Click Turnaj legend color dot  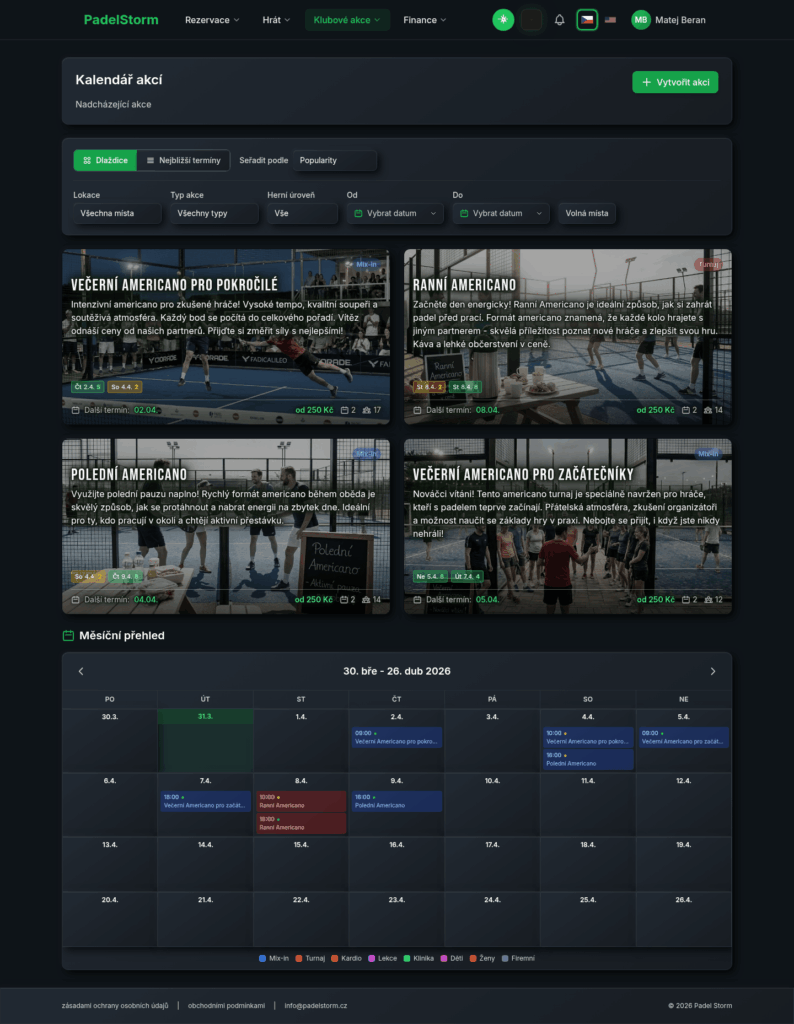pyautogui.click(x=299, y=958)
